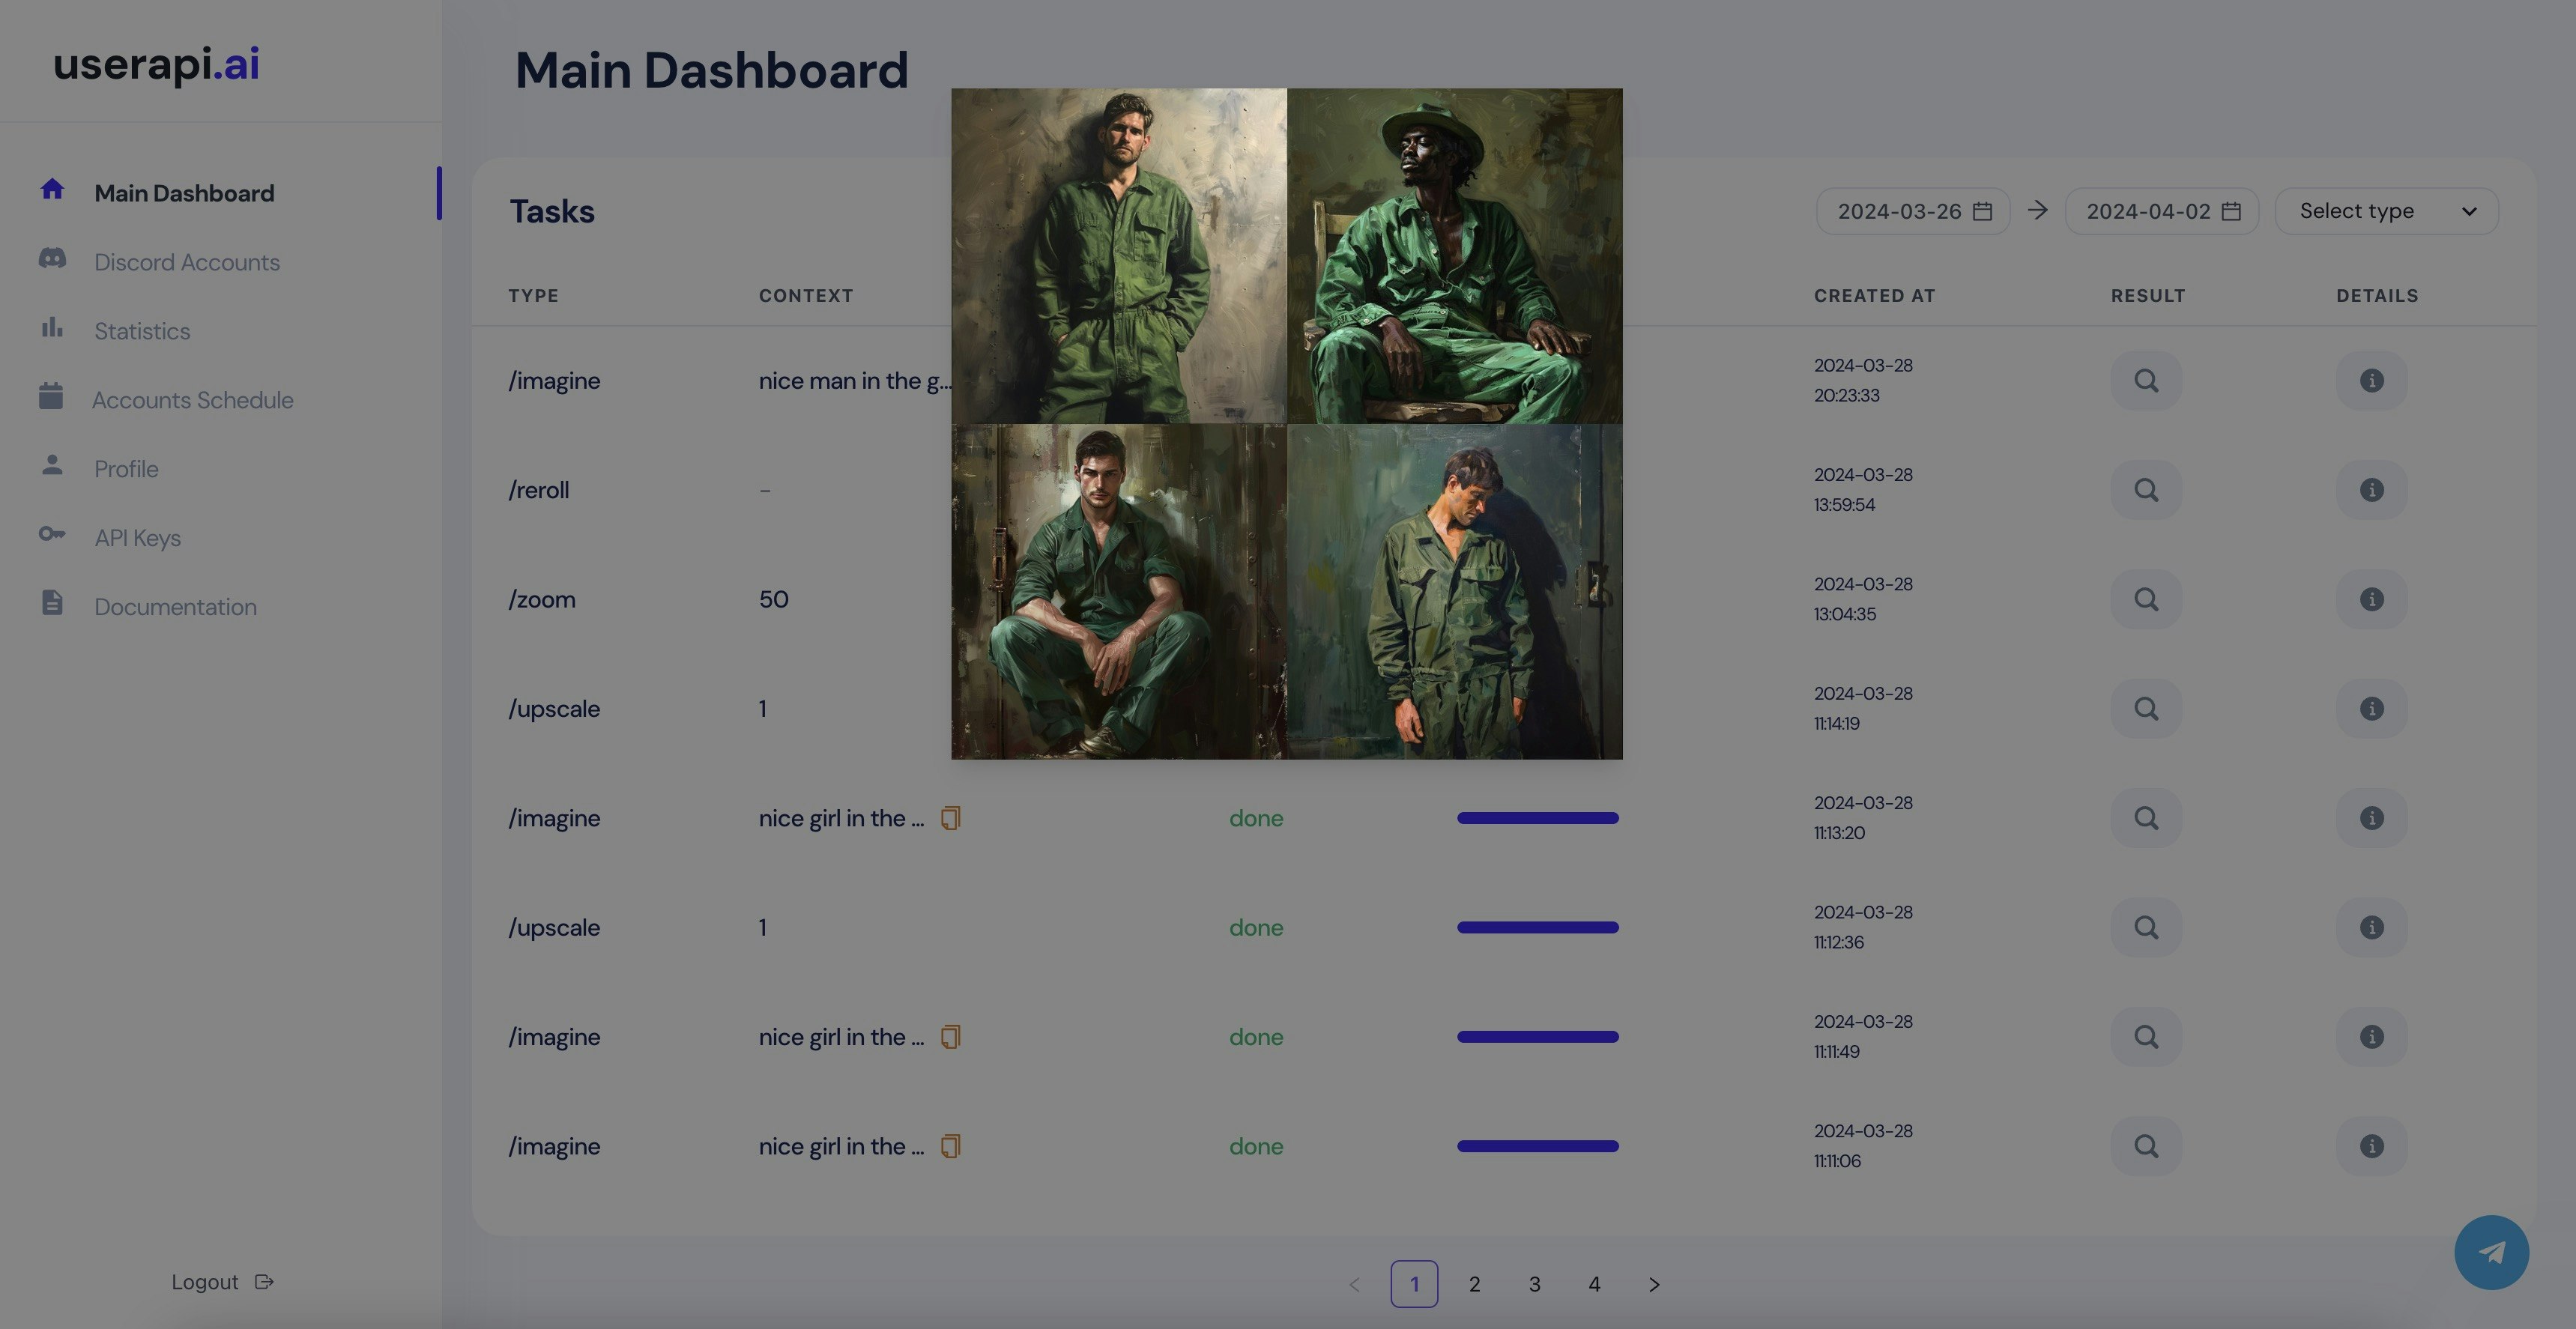The height and width of the screenshot is (1329, 2576).
Task: Click progress bar of 11:12:36 /upscale task
Action: pos(1537,928)
